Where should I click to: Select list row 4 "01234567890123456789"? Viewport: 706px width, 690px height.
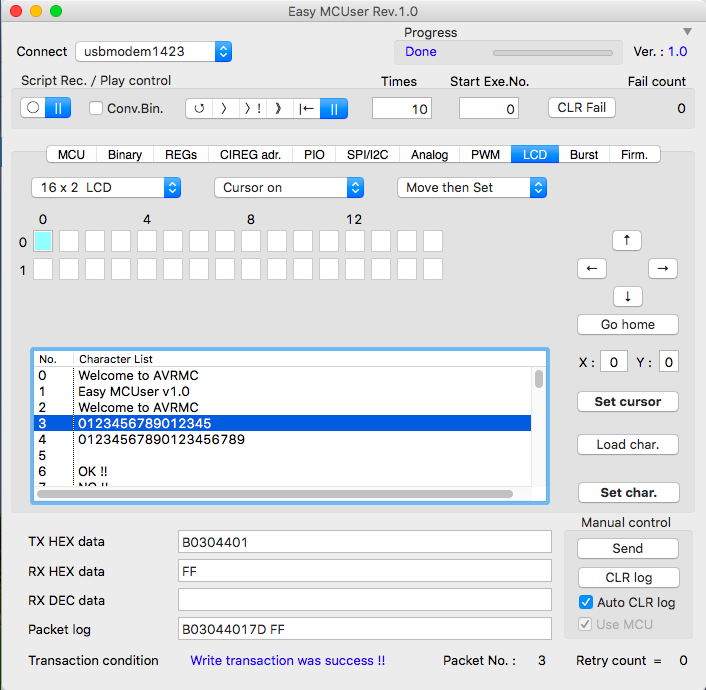point(283,439)
